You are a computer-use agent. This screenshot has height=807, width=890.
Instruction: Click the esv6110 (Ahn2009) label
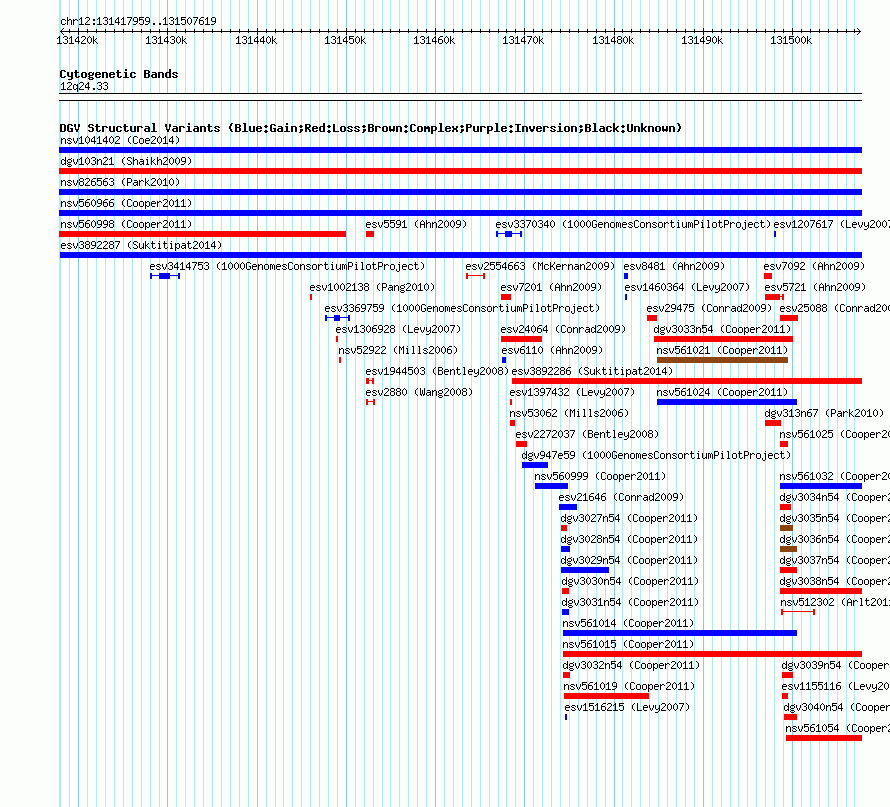click(x=552, y=350)
